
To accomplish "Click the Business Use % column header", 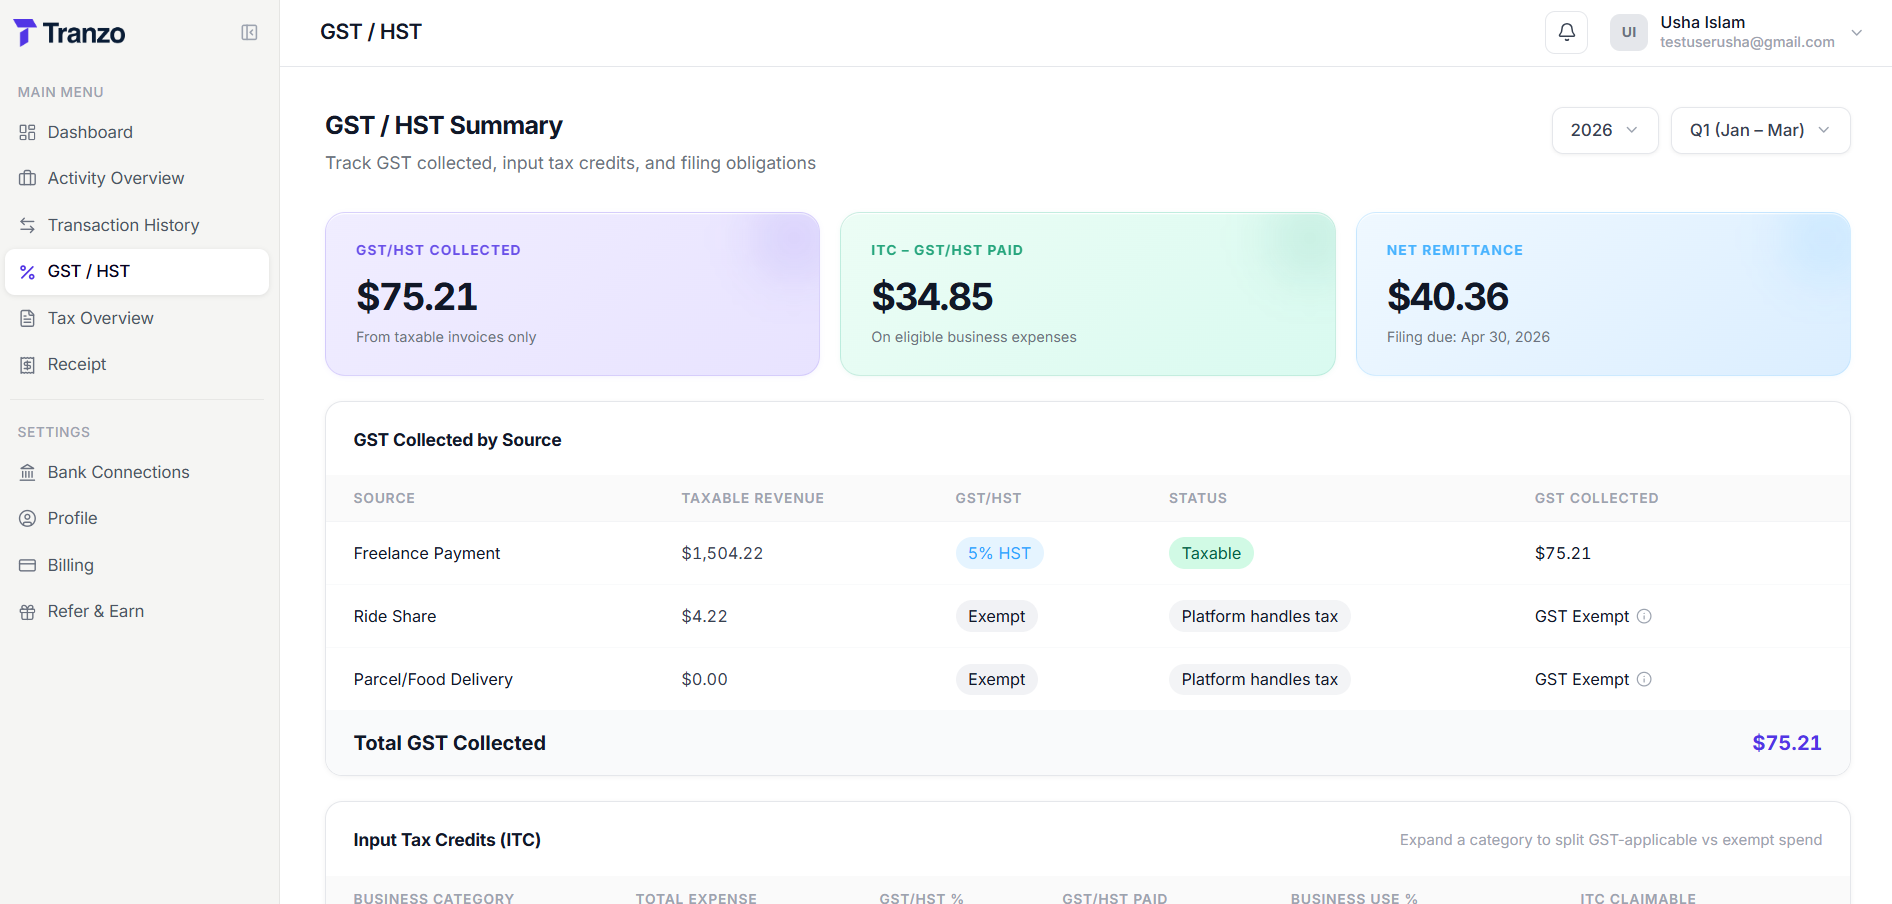I will (1354, 898).
